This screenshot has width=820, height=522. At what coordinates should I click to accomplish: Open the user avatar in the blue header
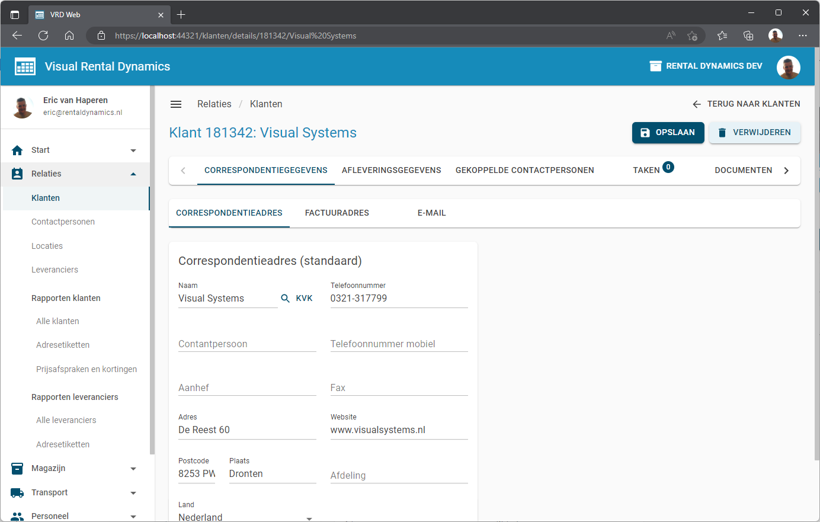point(788,67)
